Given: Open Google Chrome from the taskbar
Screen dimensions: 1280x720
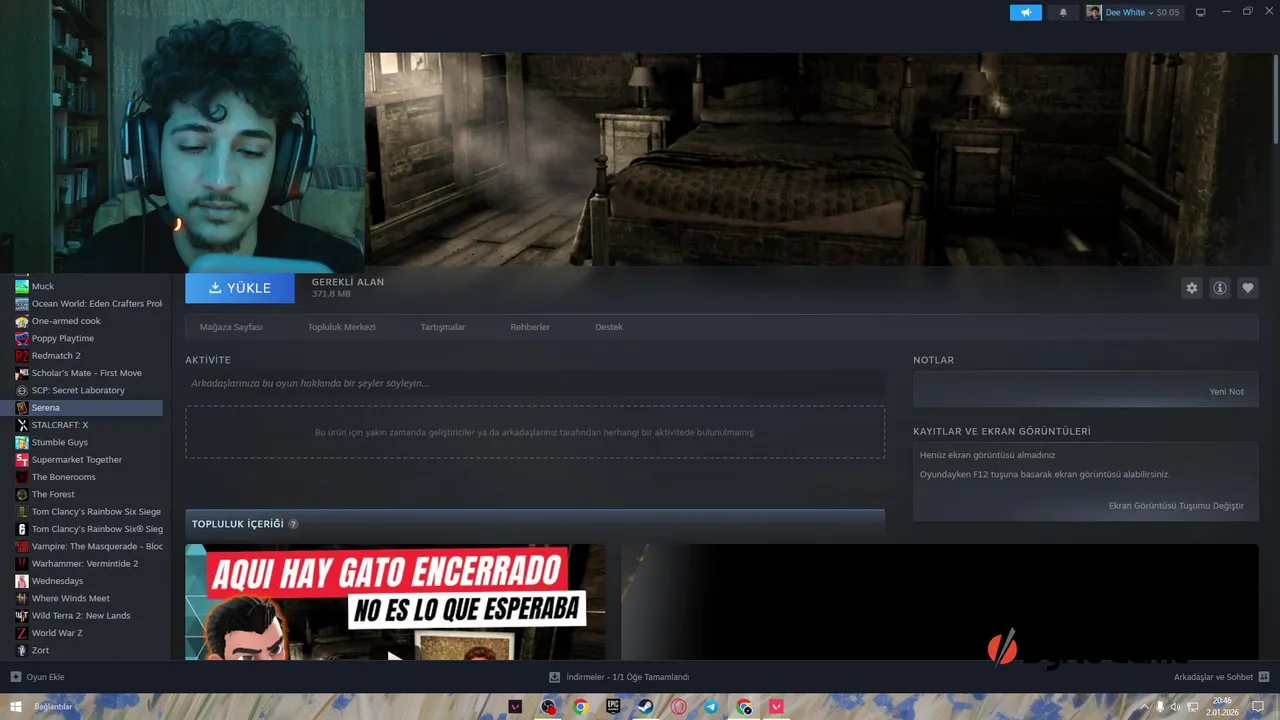Looking at the screenshot, I should coord(581,707).
